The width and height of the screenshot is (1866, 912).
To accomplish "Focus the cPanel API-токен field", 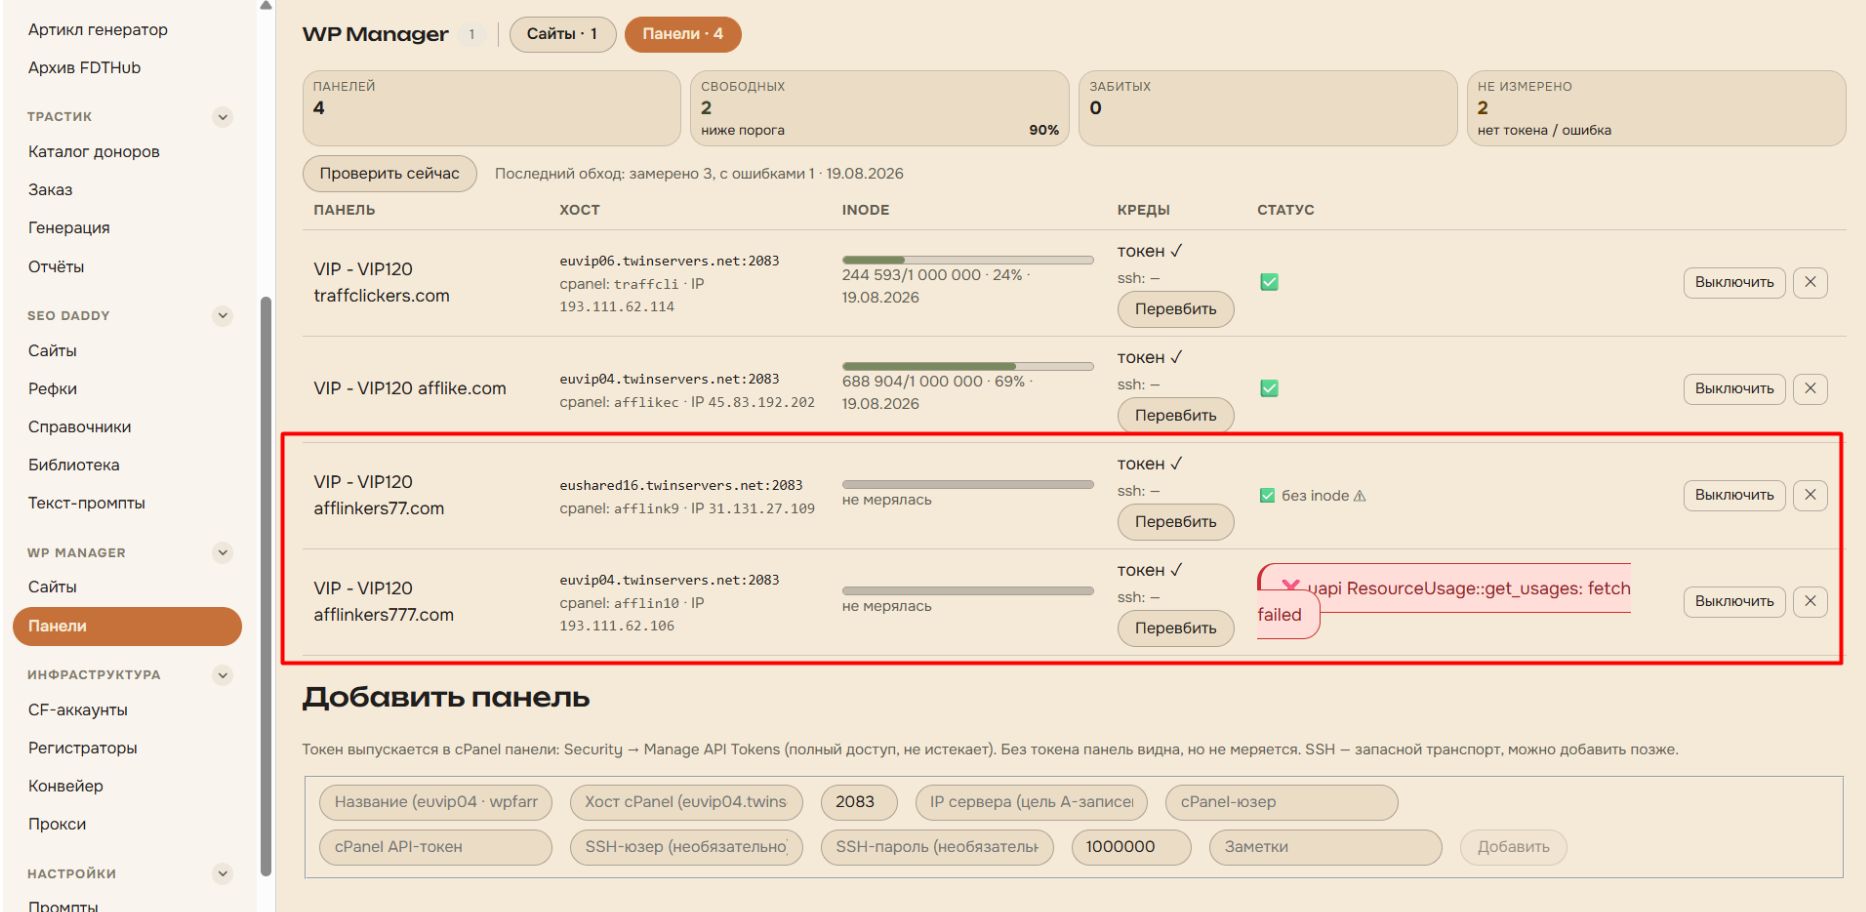I will click(435, 847).
